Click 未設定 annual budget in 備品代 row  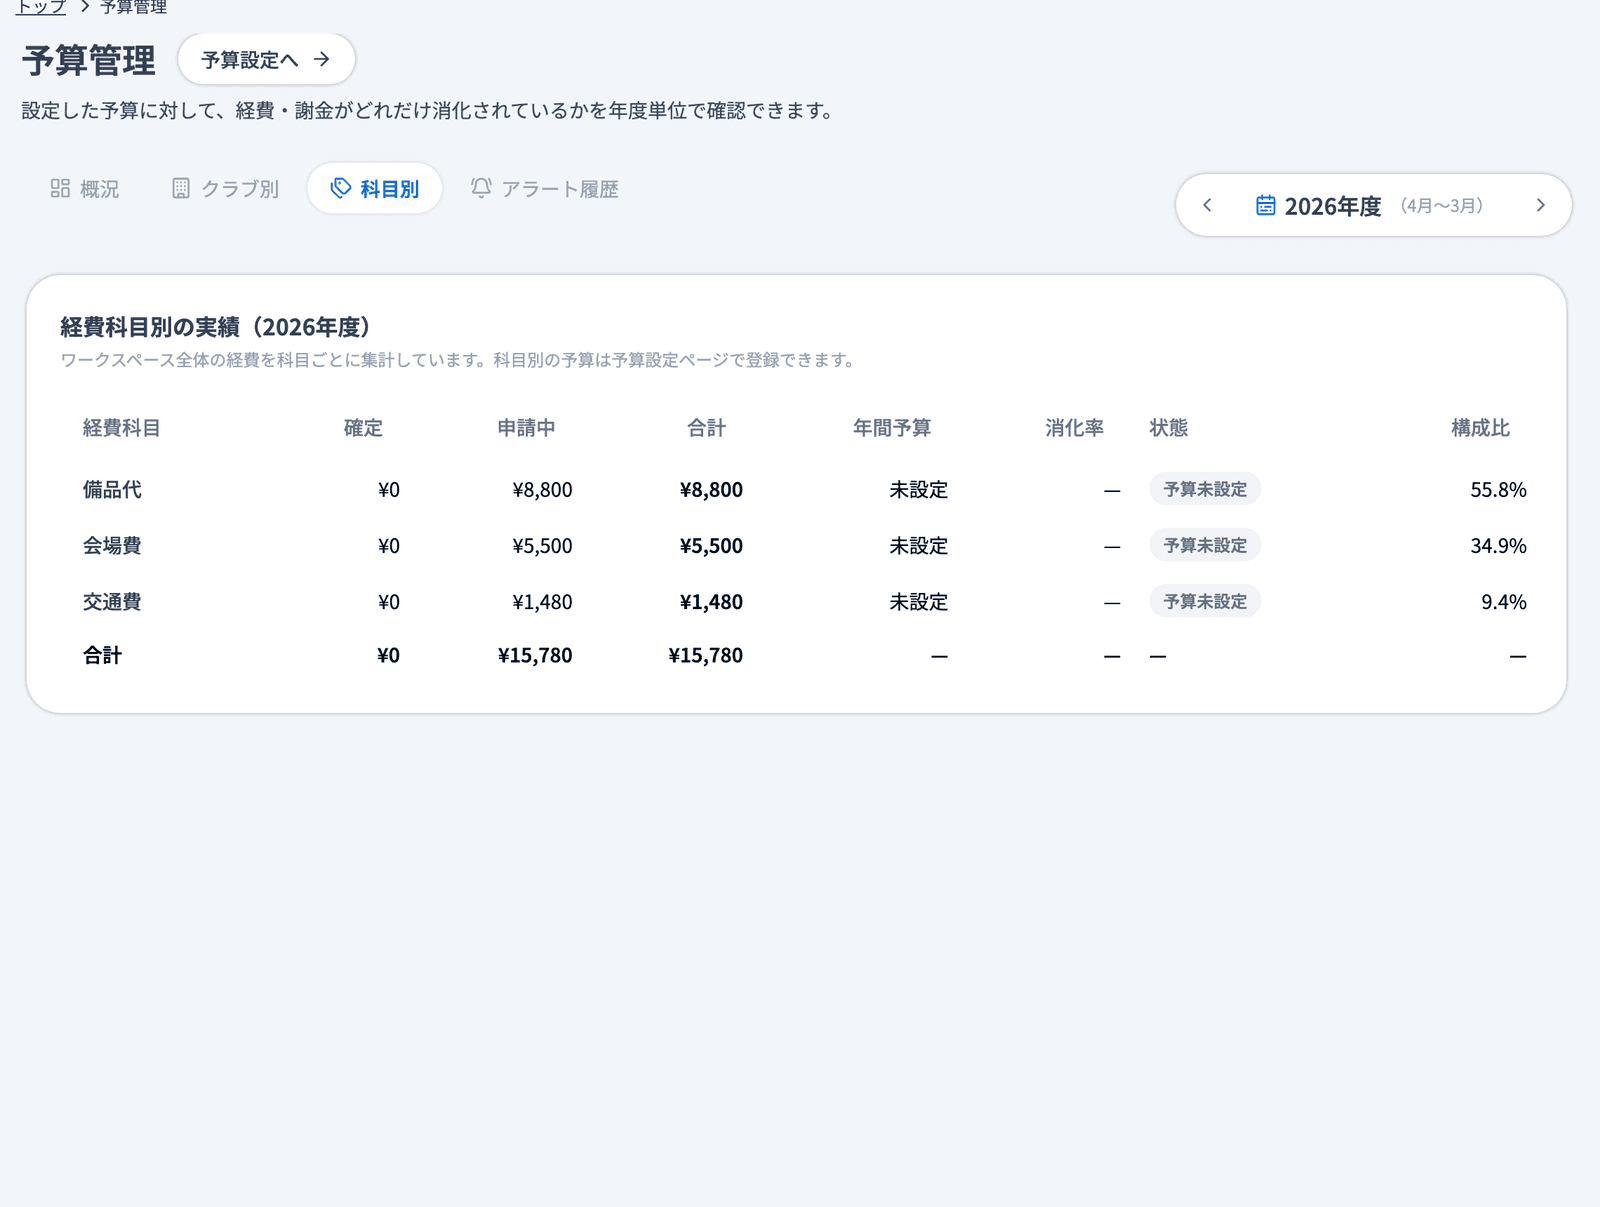tap(919, 490)
